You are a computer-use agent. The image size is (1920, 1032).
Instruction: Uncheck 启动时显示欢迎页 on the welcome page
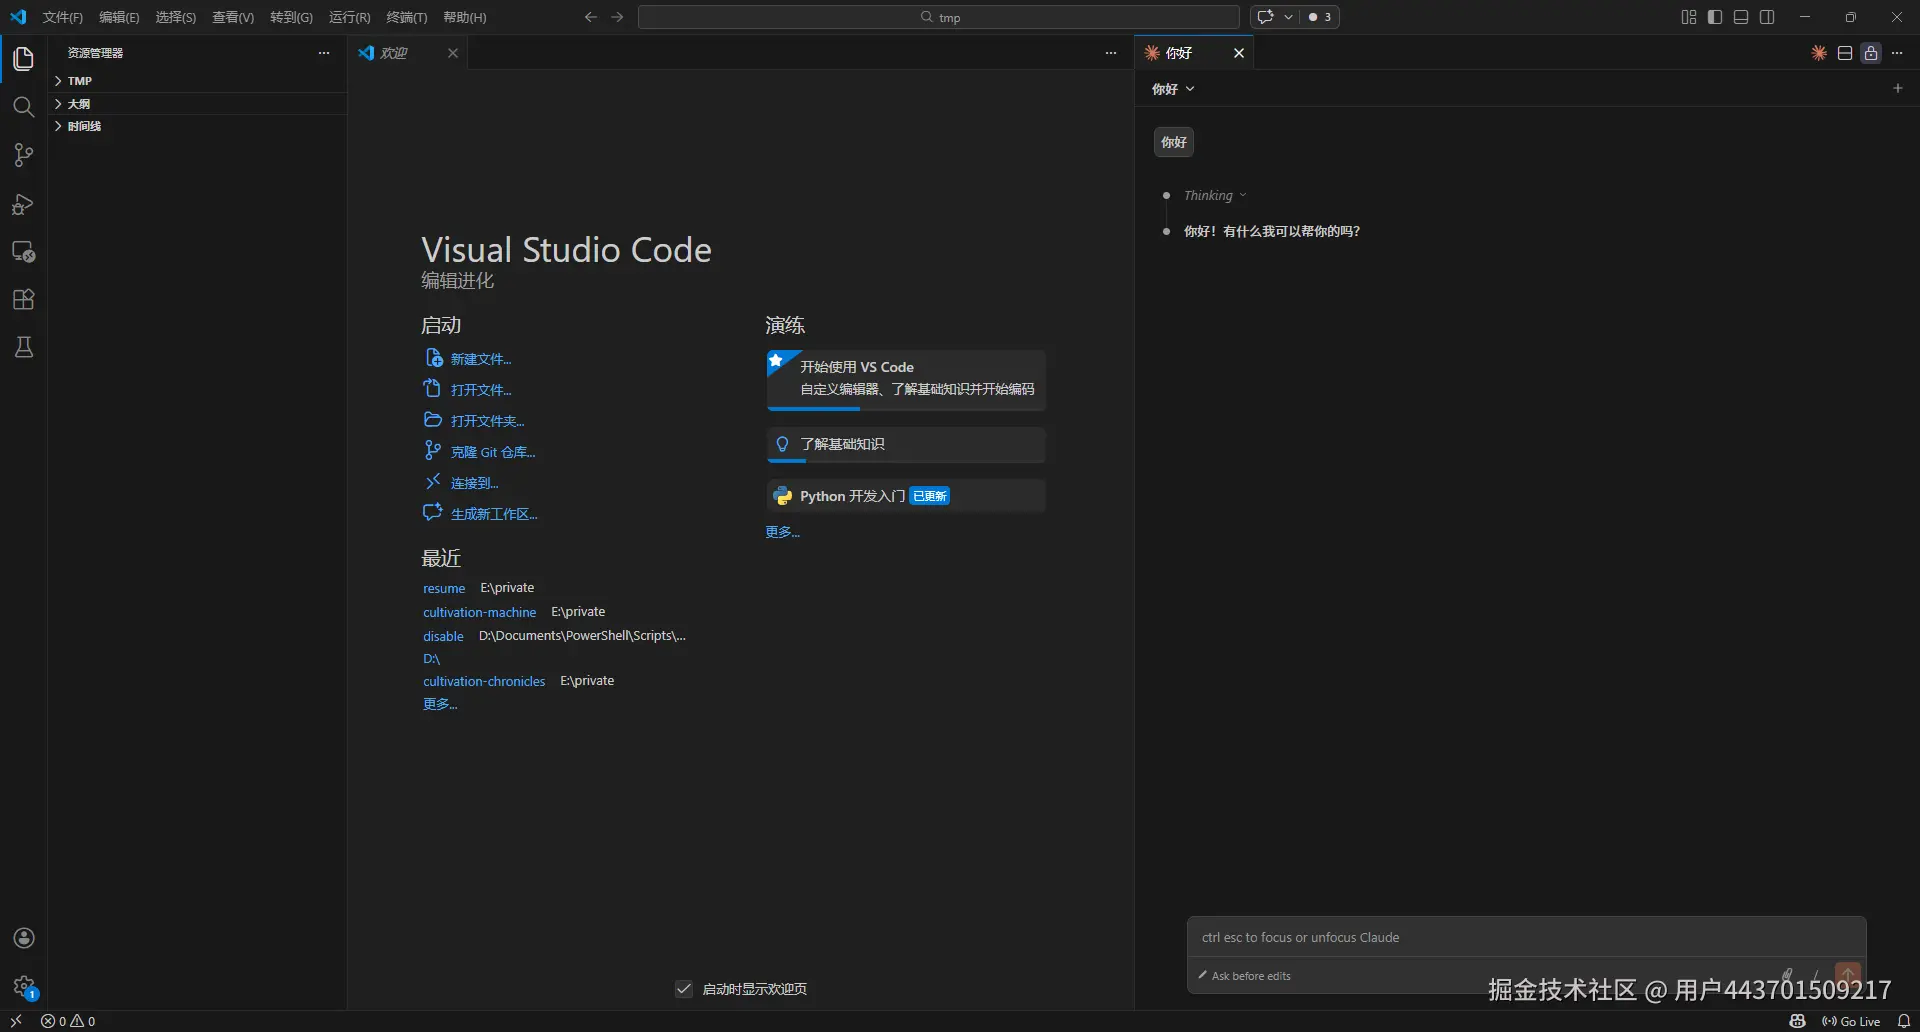point(683,989)
